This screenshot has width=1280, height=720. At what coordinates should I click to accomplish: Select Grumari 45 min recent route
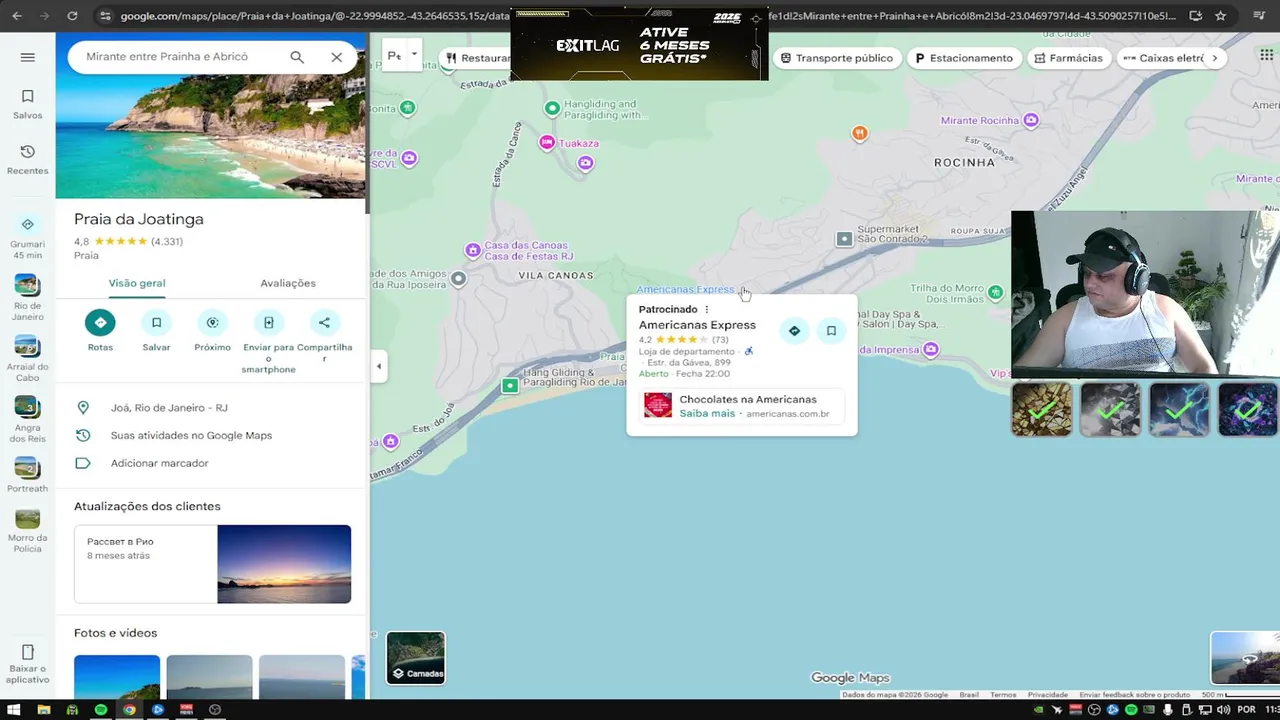pyautogui.click(x=27, y=236)
